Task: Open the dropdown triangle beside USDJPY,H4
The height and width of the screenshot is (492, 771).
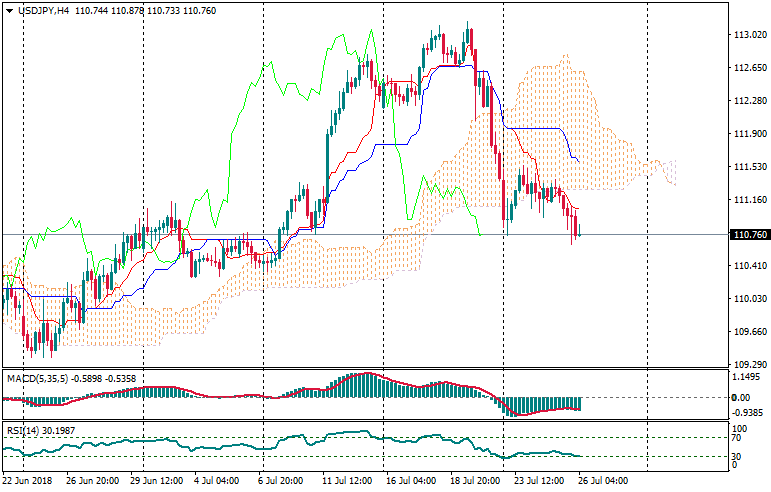Action: [8, 9]
